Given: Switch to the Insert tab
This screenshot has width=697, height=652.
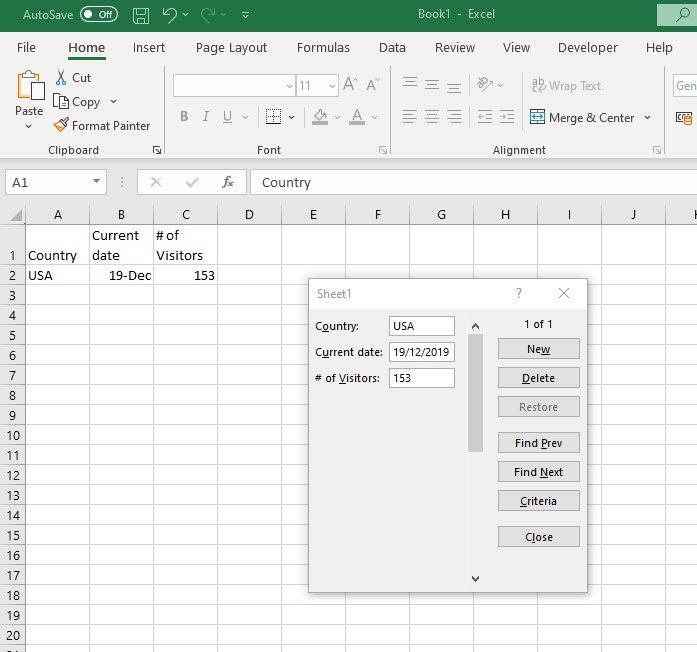Looking at the screenshot, I should [149, 48].
